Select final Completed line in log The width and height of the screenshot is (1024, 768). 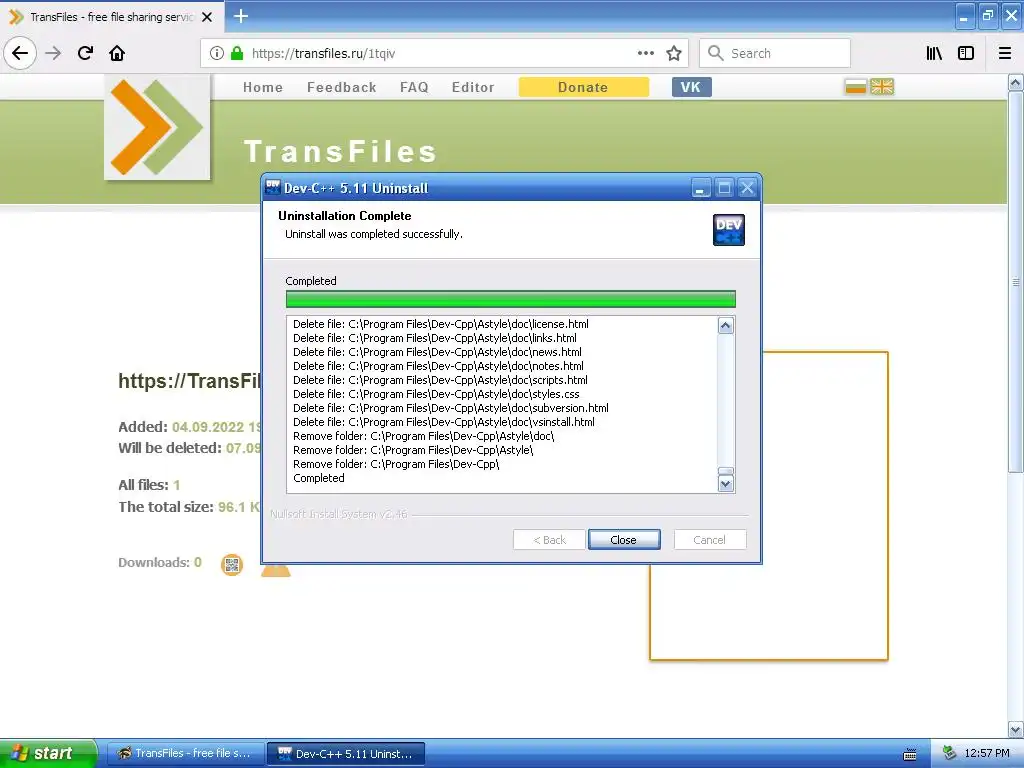point(319,478)
